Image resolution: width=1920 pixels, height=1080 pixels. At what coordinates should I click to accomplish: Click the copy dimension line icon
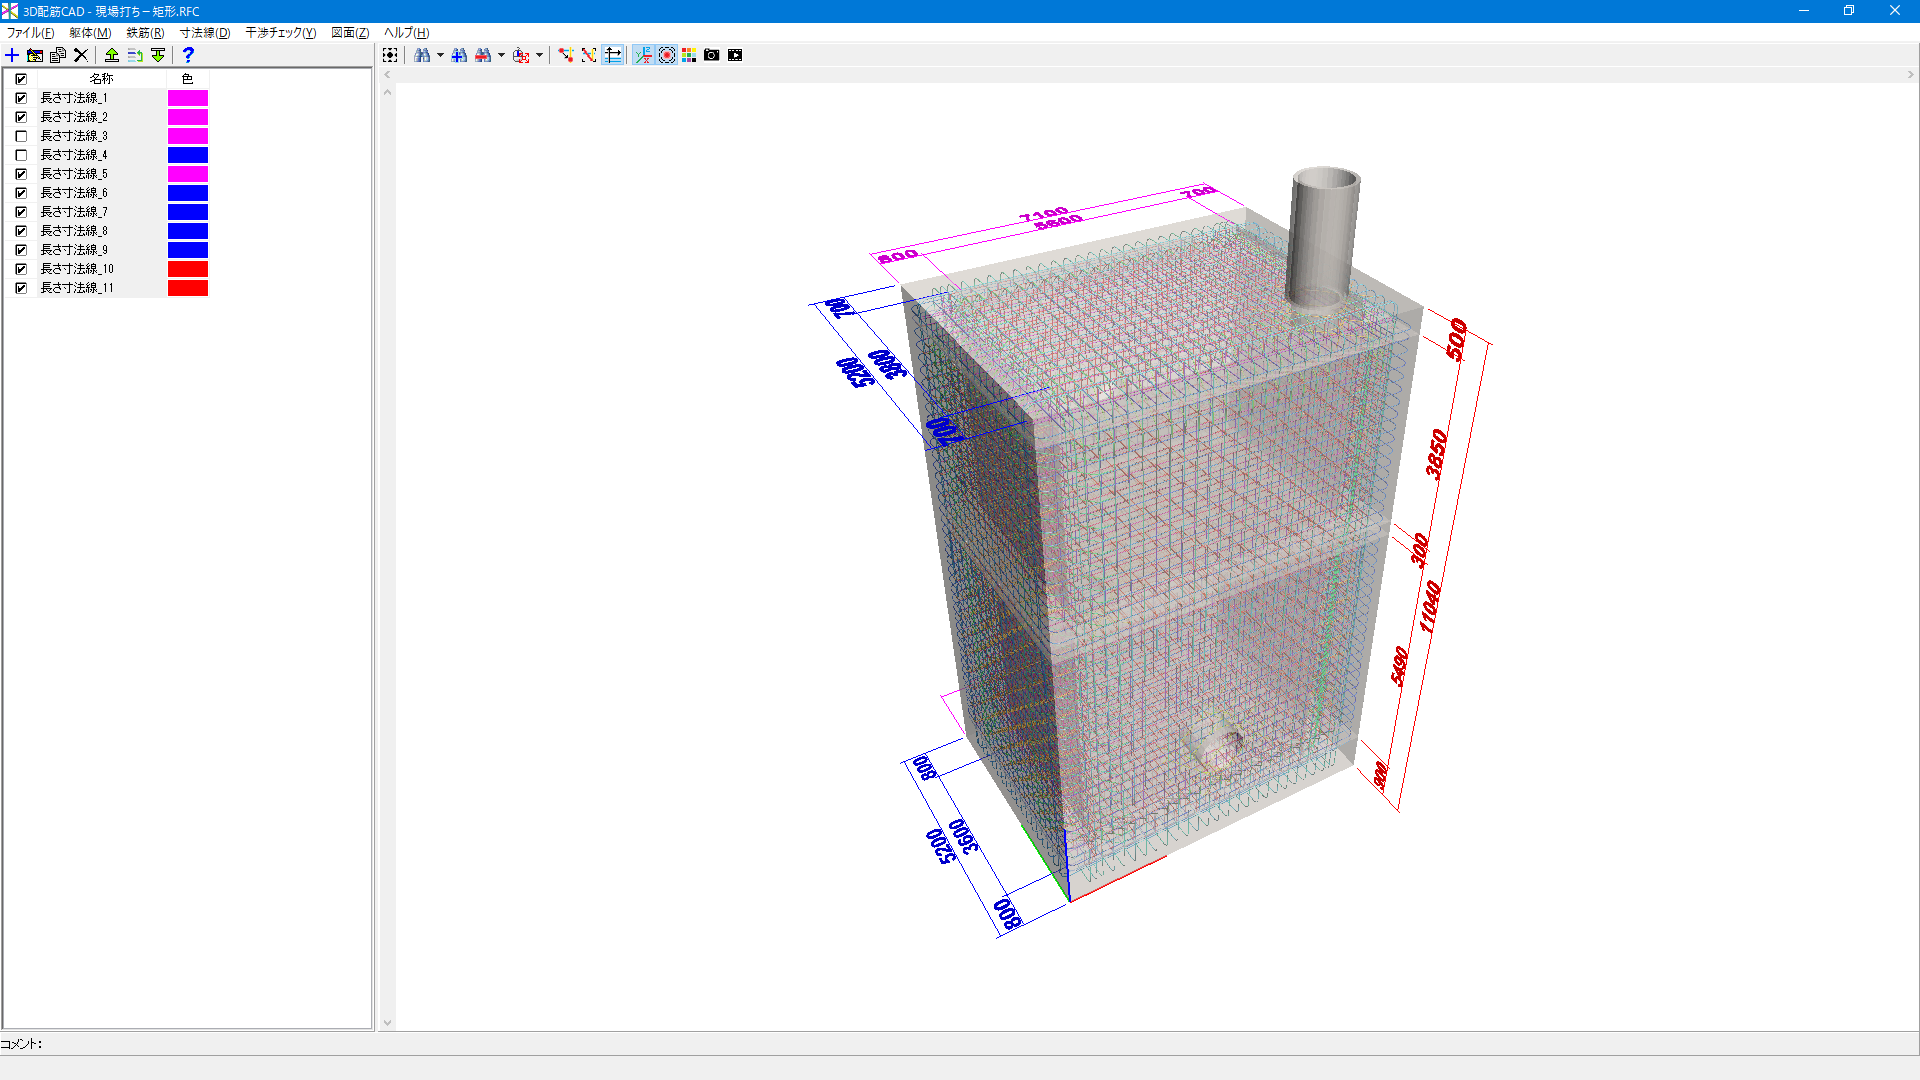click(58, 55)
